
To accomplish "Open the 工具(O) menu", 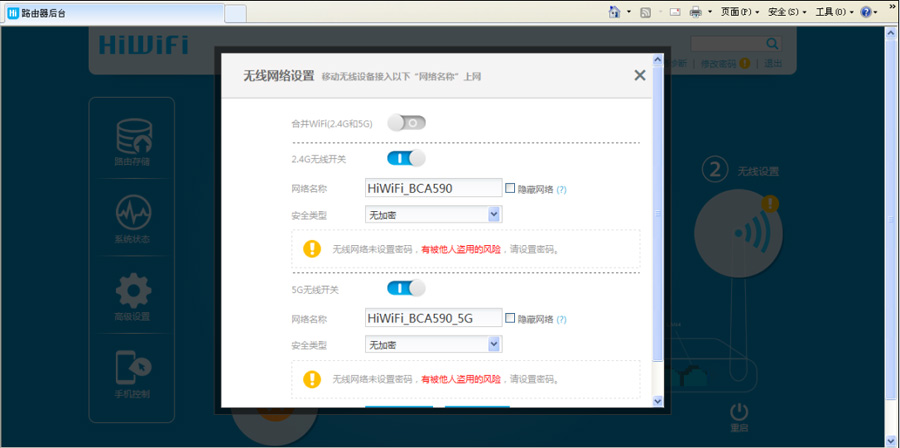I will click(x=835, y=12).
